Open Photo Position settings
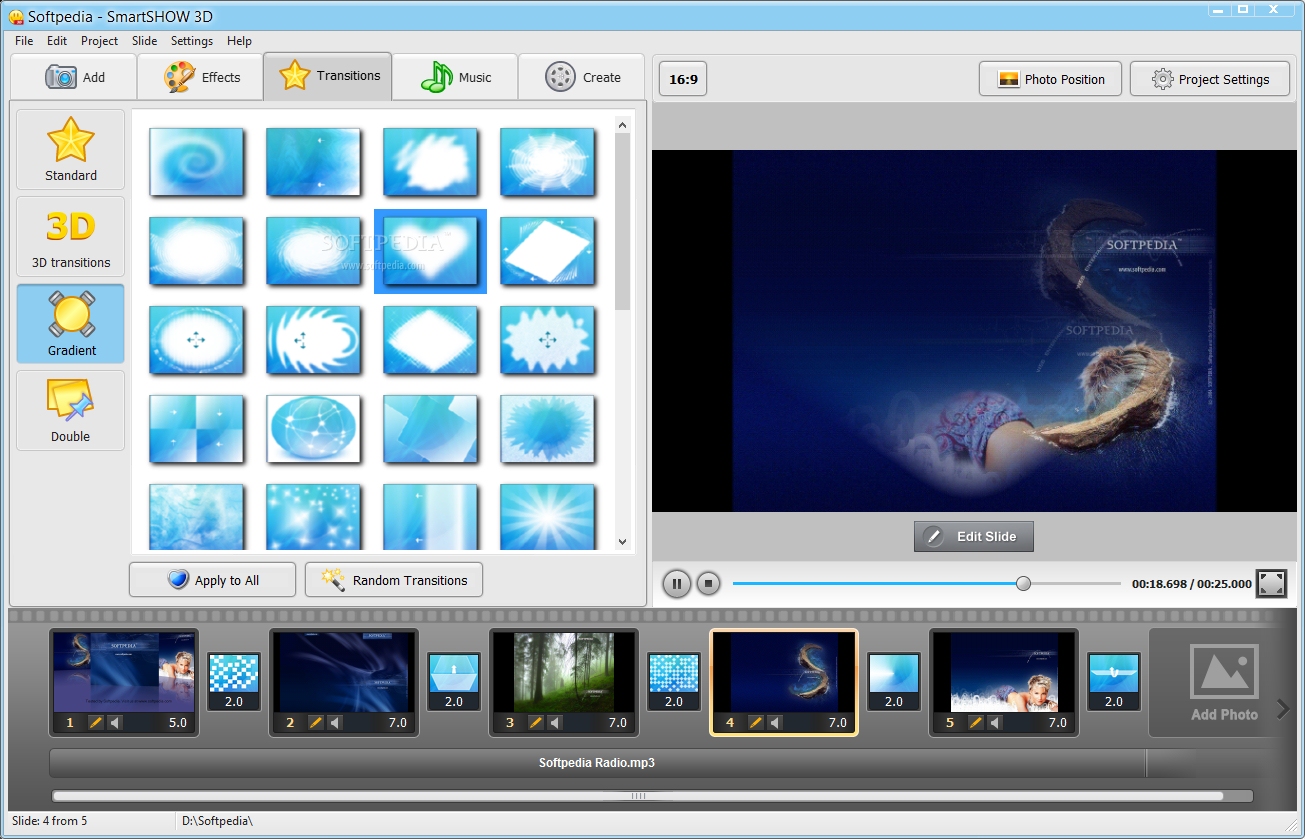 (1050, 79)
